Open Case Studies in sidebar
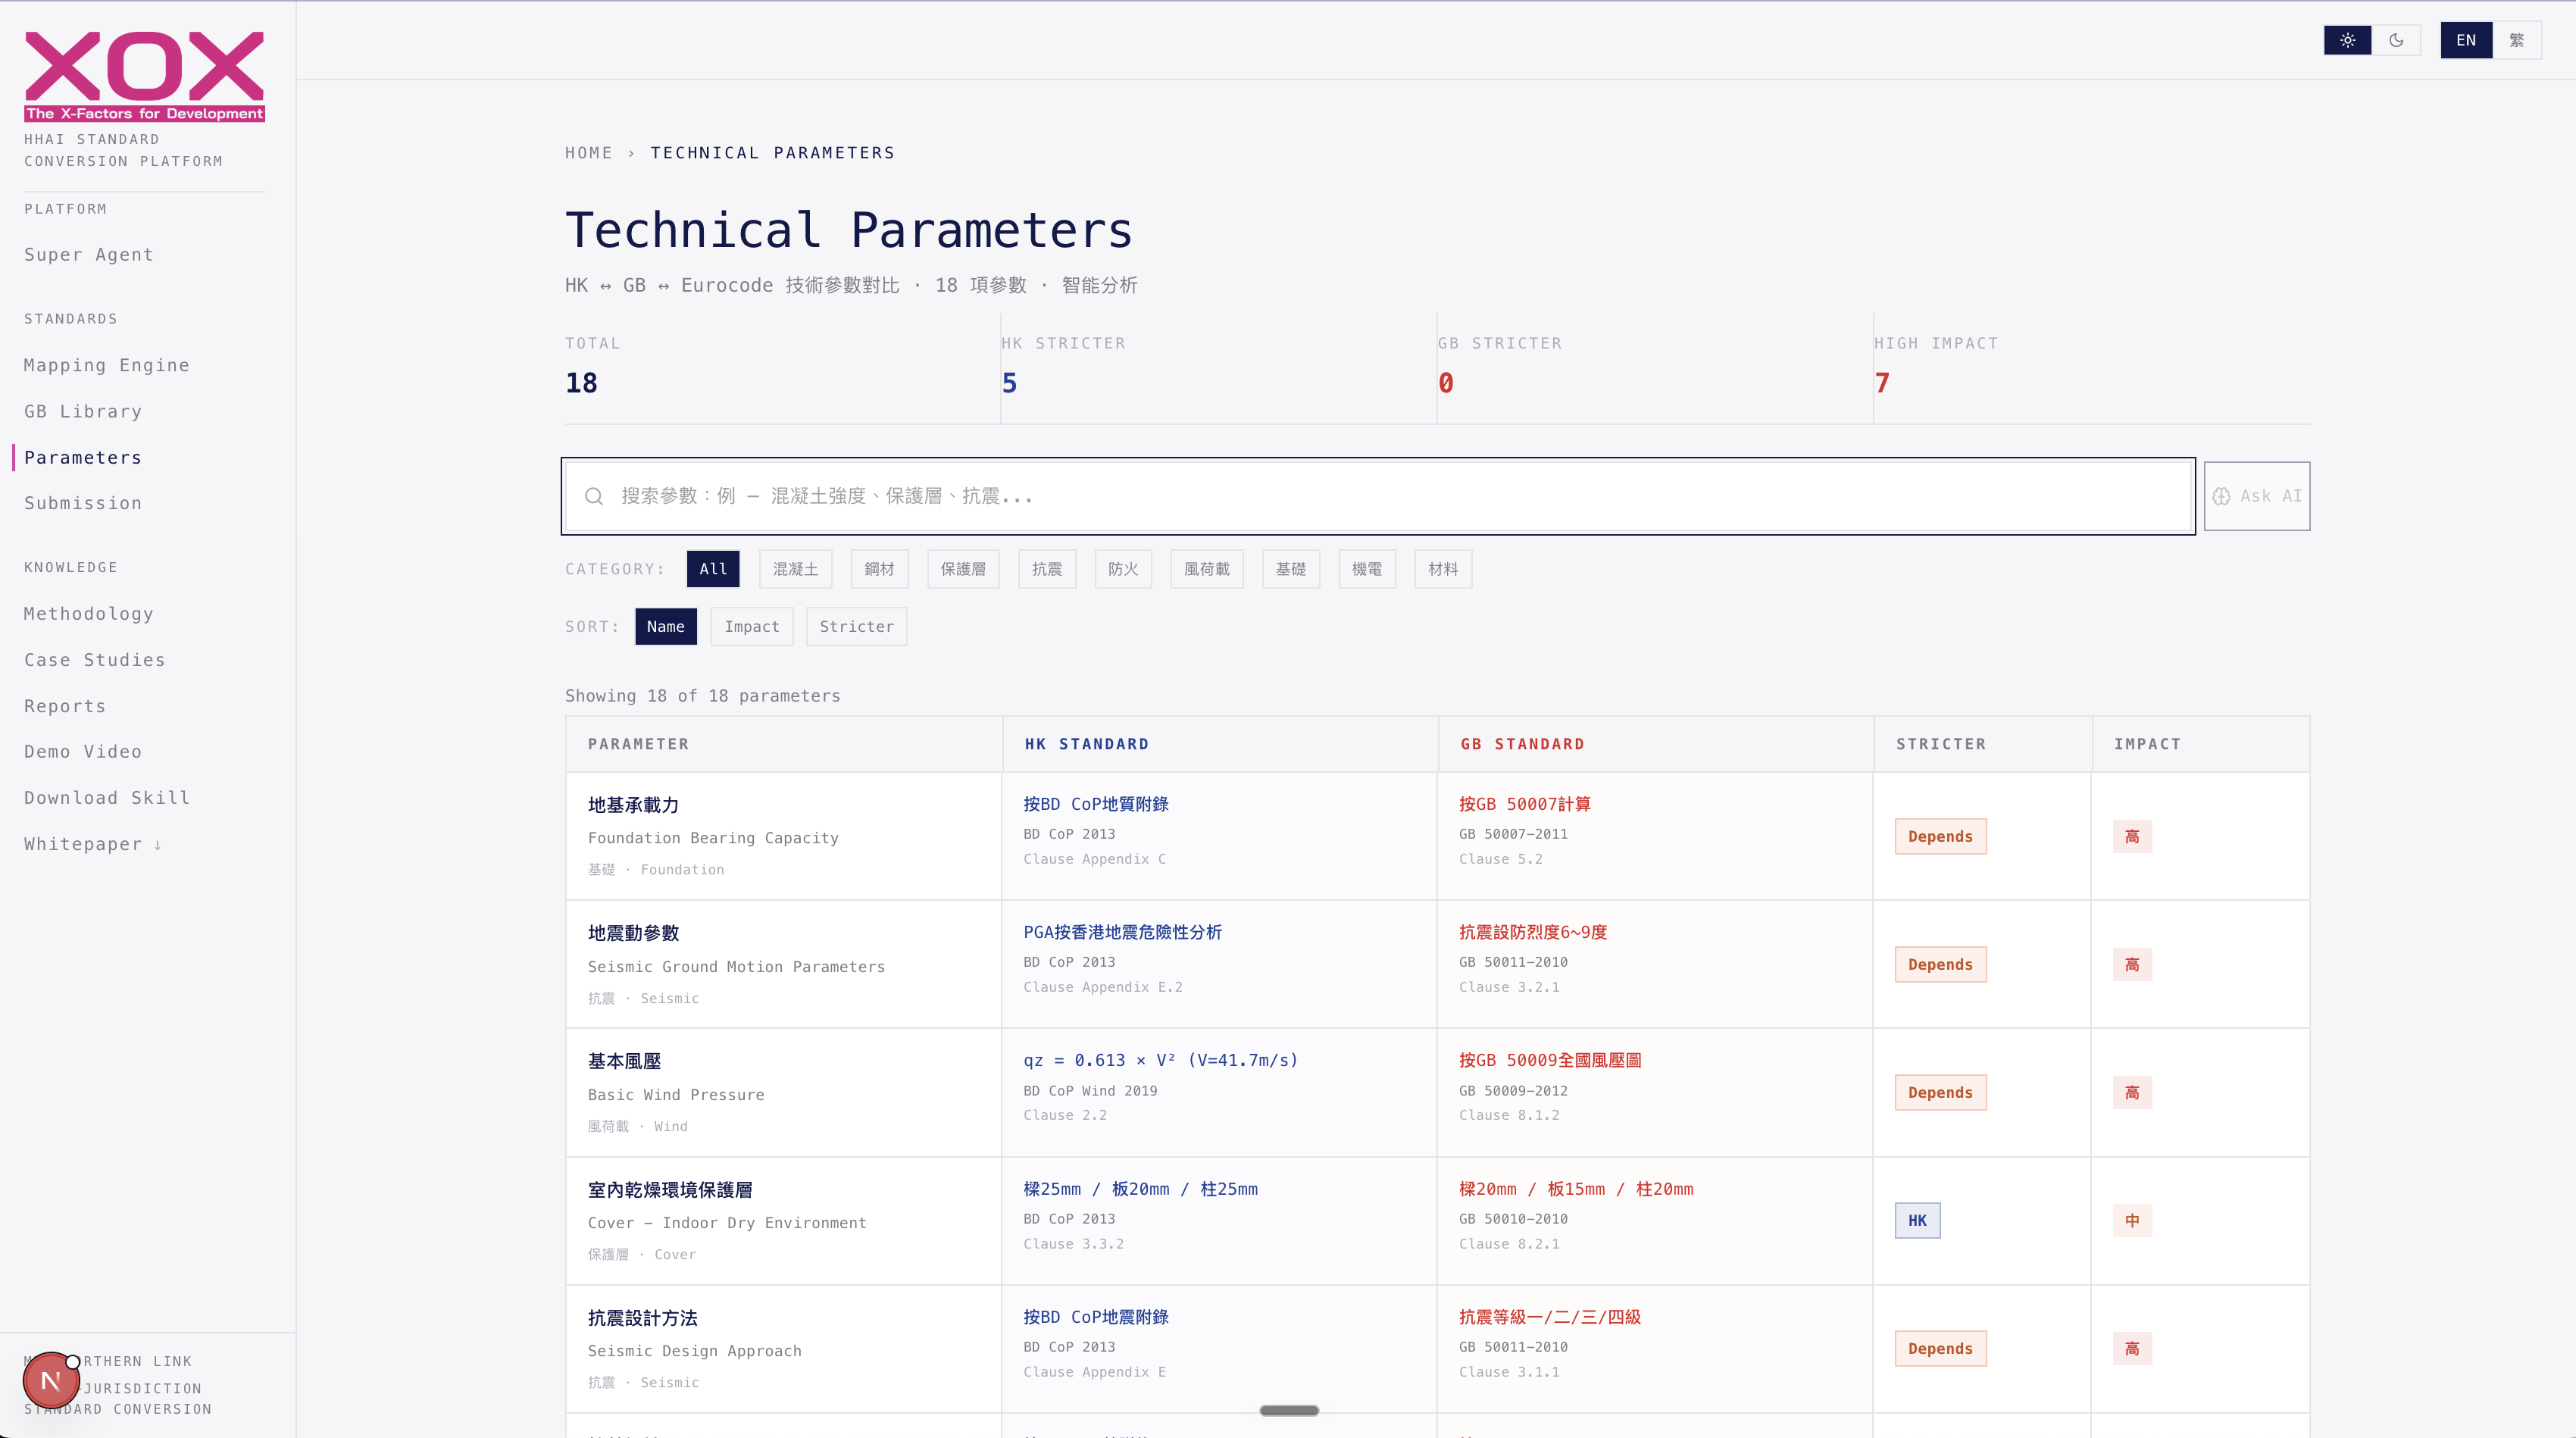The width and height of the screenshot is (2576, 1438). (95, 660)
